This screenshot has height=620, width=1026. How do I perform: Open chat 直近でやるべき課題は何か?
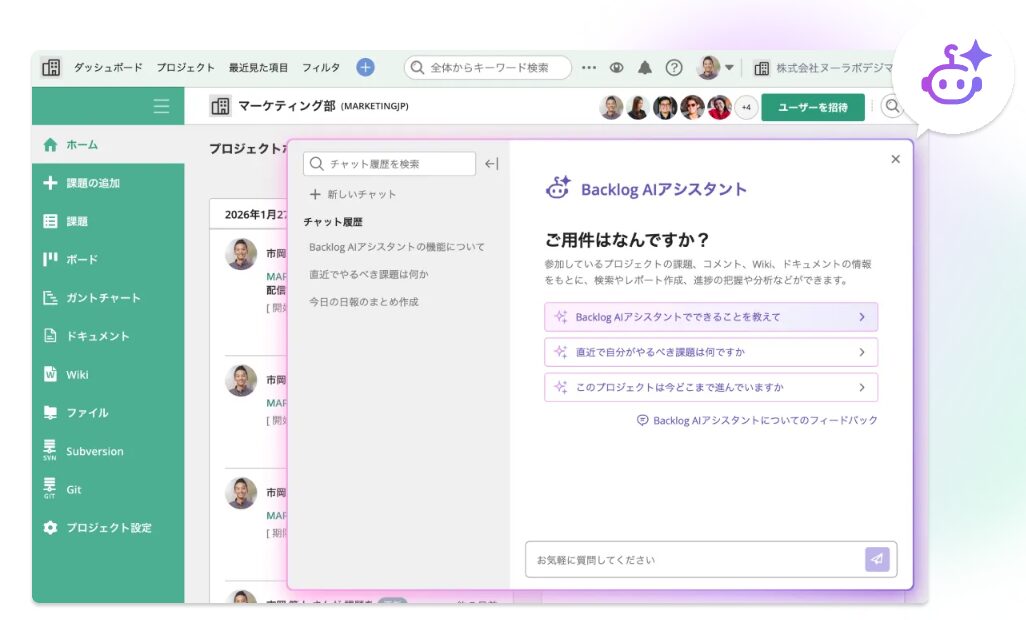click(368, 274)
